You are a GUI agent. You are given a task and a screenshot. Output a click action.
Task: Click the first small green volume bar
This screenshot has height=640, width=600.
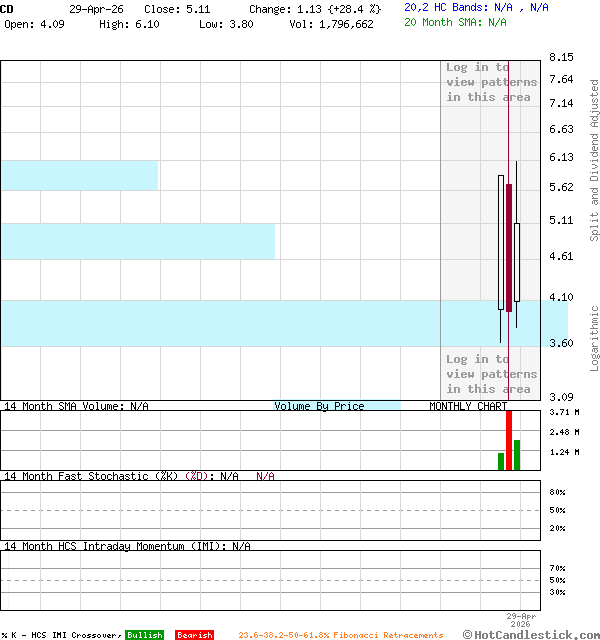(501, 461)
